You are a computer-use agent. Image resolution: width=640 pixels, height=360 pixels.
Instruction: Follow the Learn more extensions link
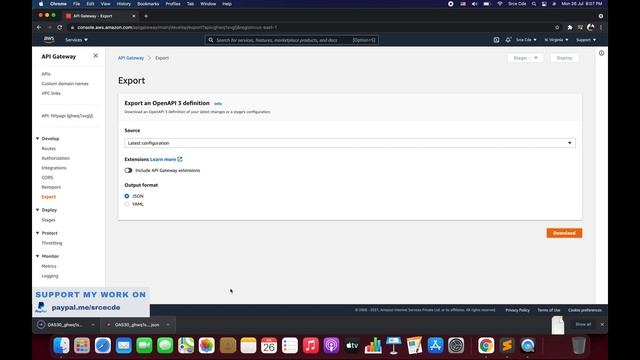coord(163,159)
